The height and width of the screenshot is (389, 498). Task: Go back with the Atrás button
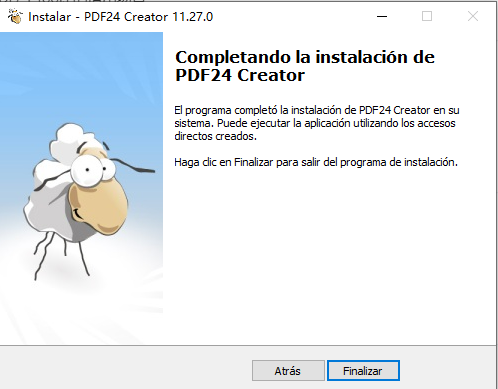coord(288,370)
